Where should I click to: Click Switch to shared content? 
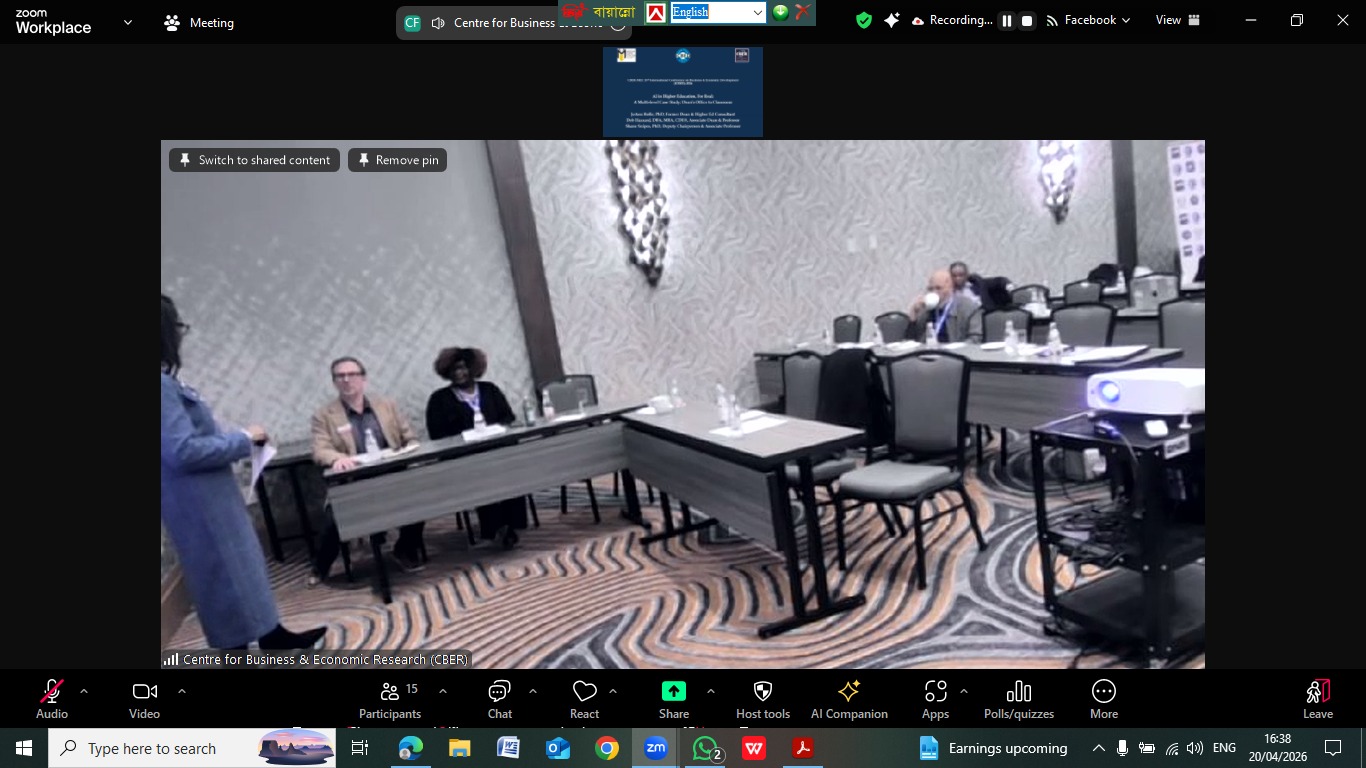[254, 160]
